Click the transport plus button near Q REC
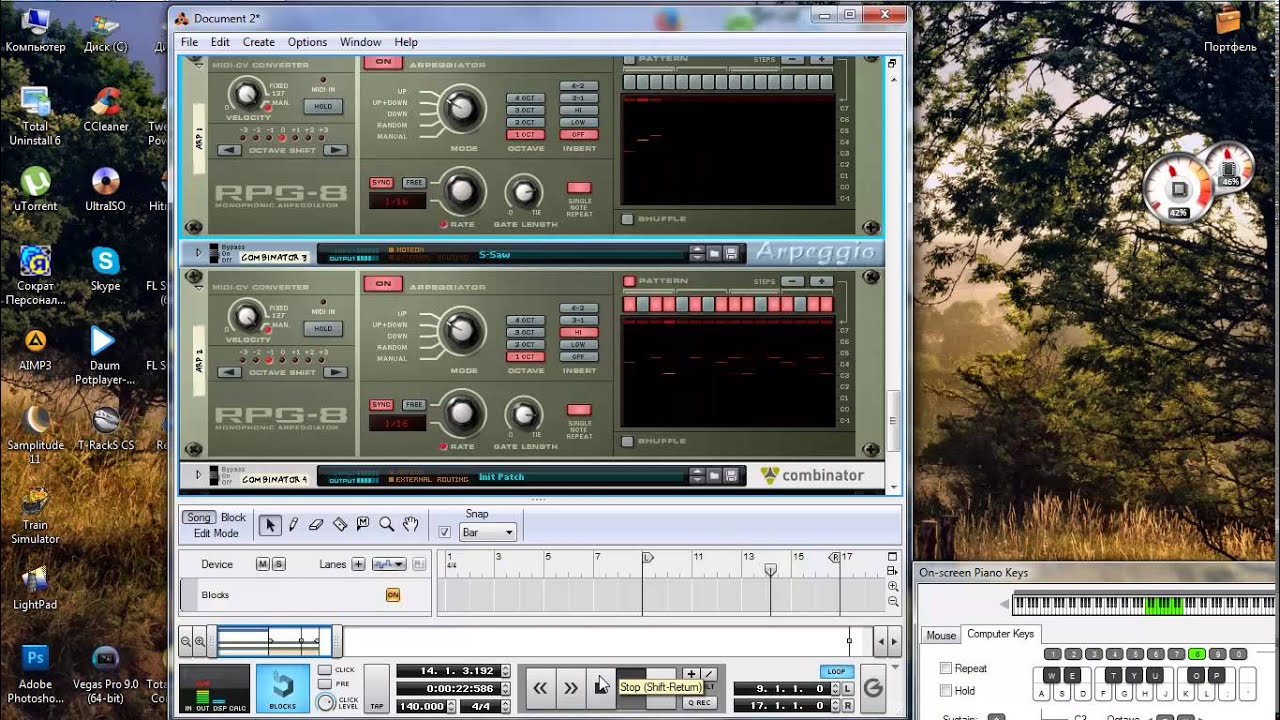The height and width of the screenshot is (720, 1280). pyautogui.click(x=690, y=675)
